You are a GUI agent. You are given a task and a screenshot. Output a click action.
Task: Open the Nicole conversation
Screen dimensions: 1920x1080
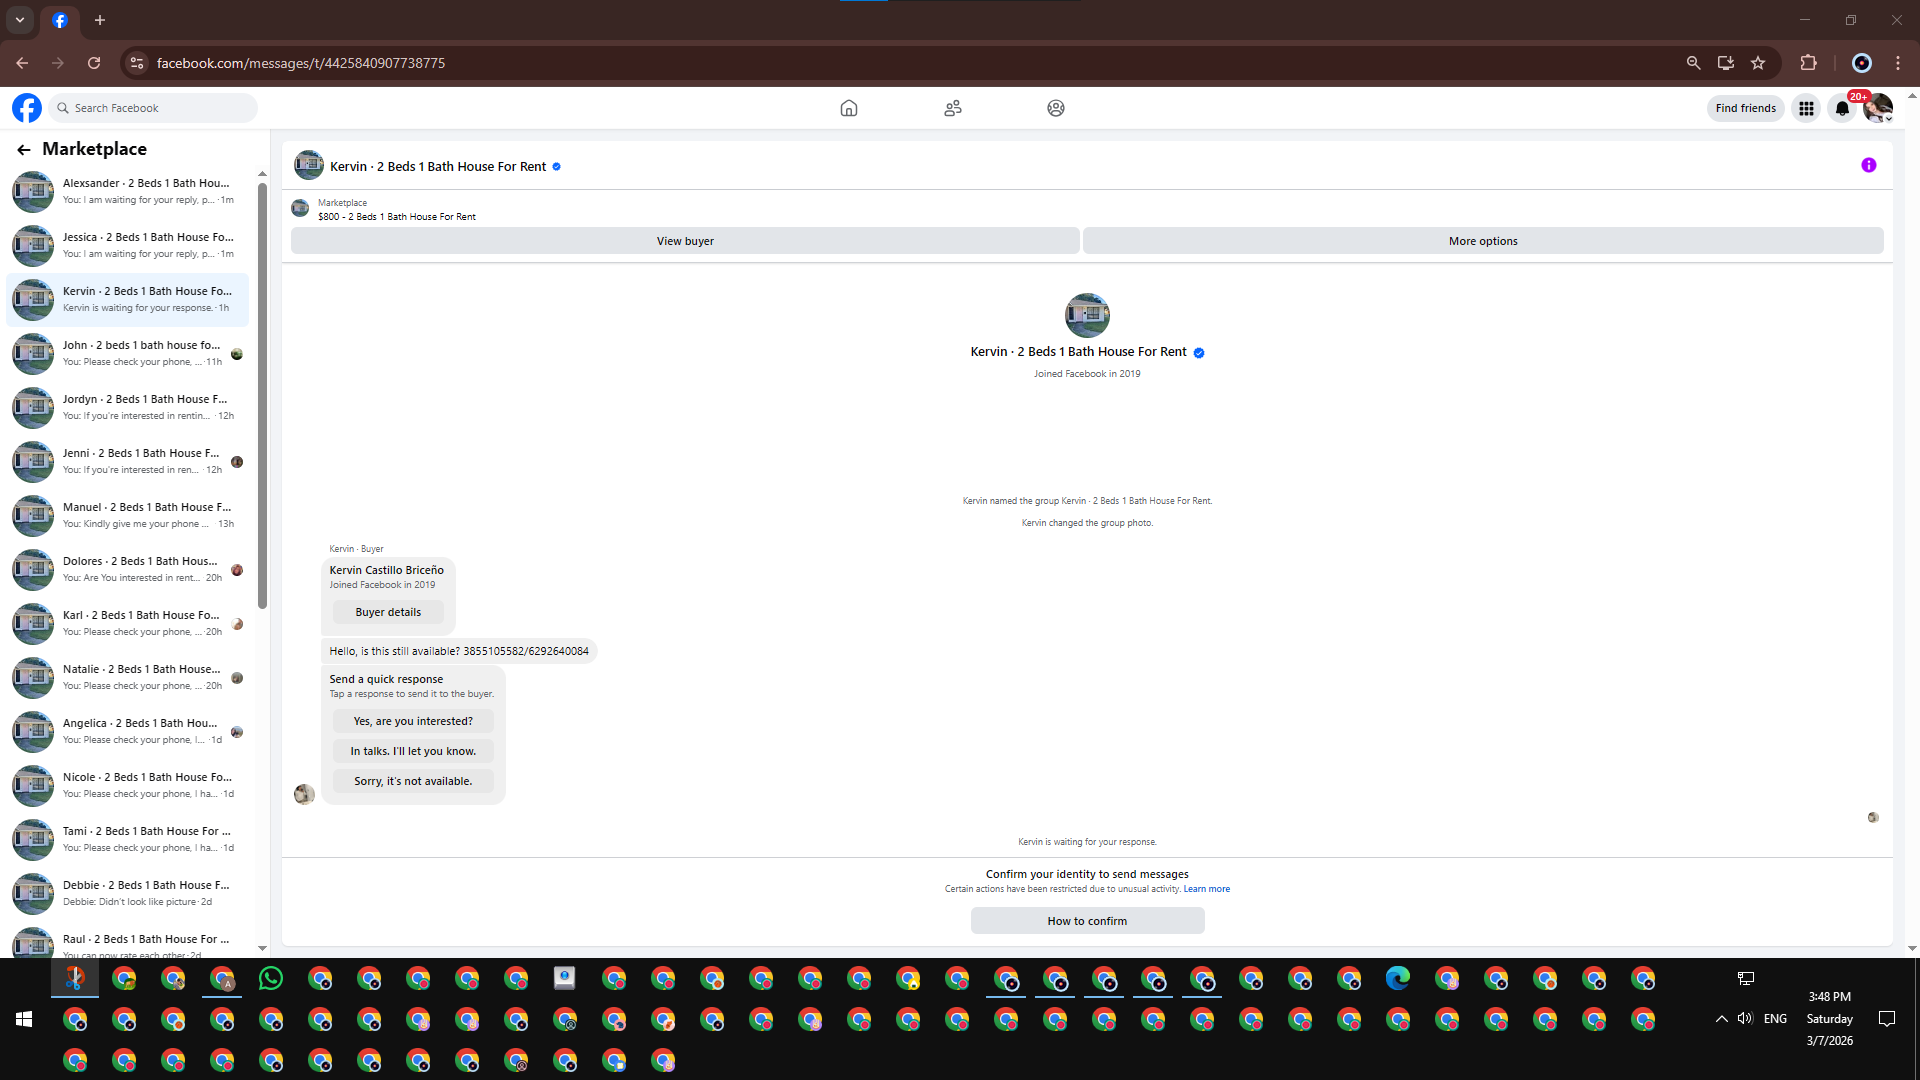pos(128,785)
